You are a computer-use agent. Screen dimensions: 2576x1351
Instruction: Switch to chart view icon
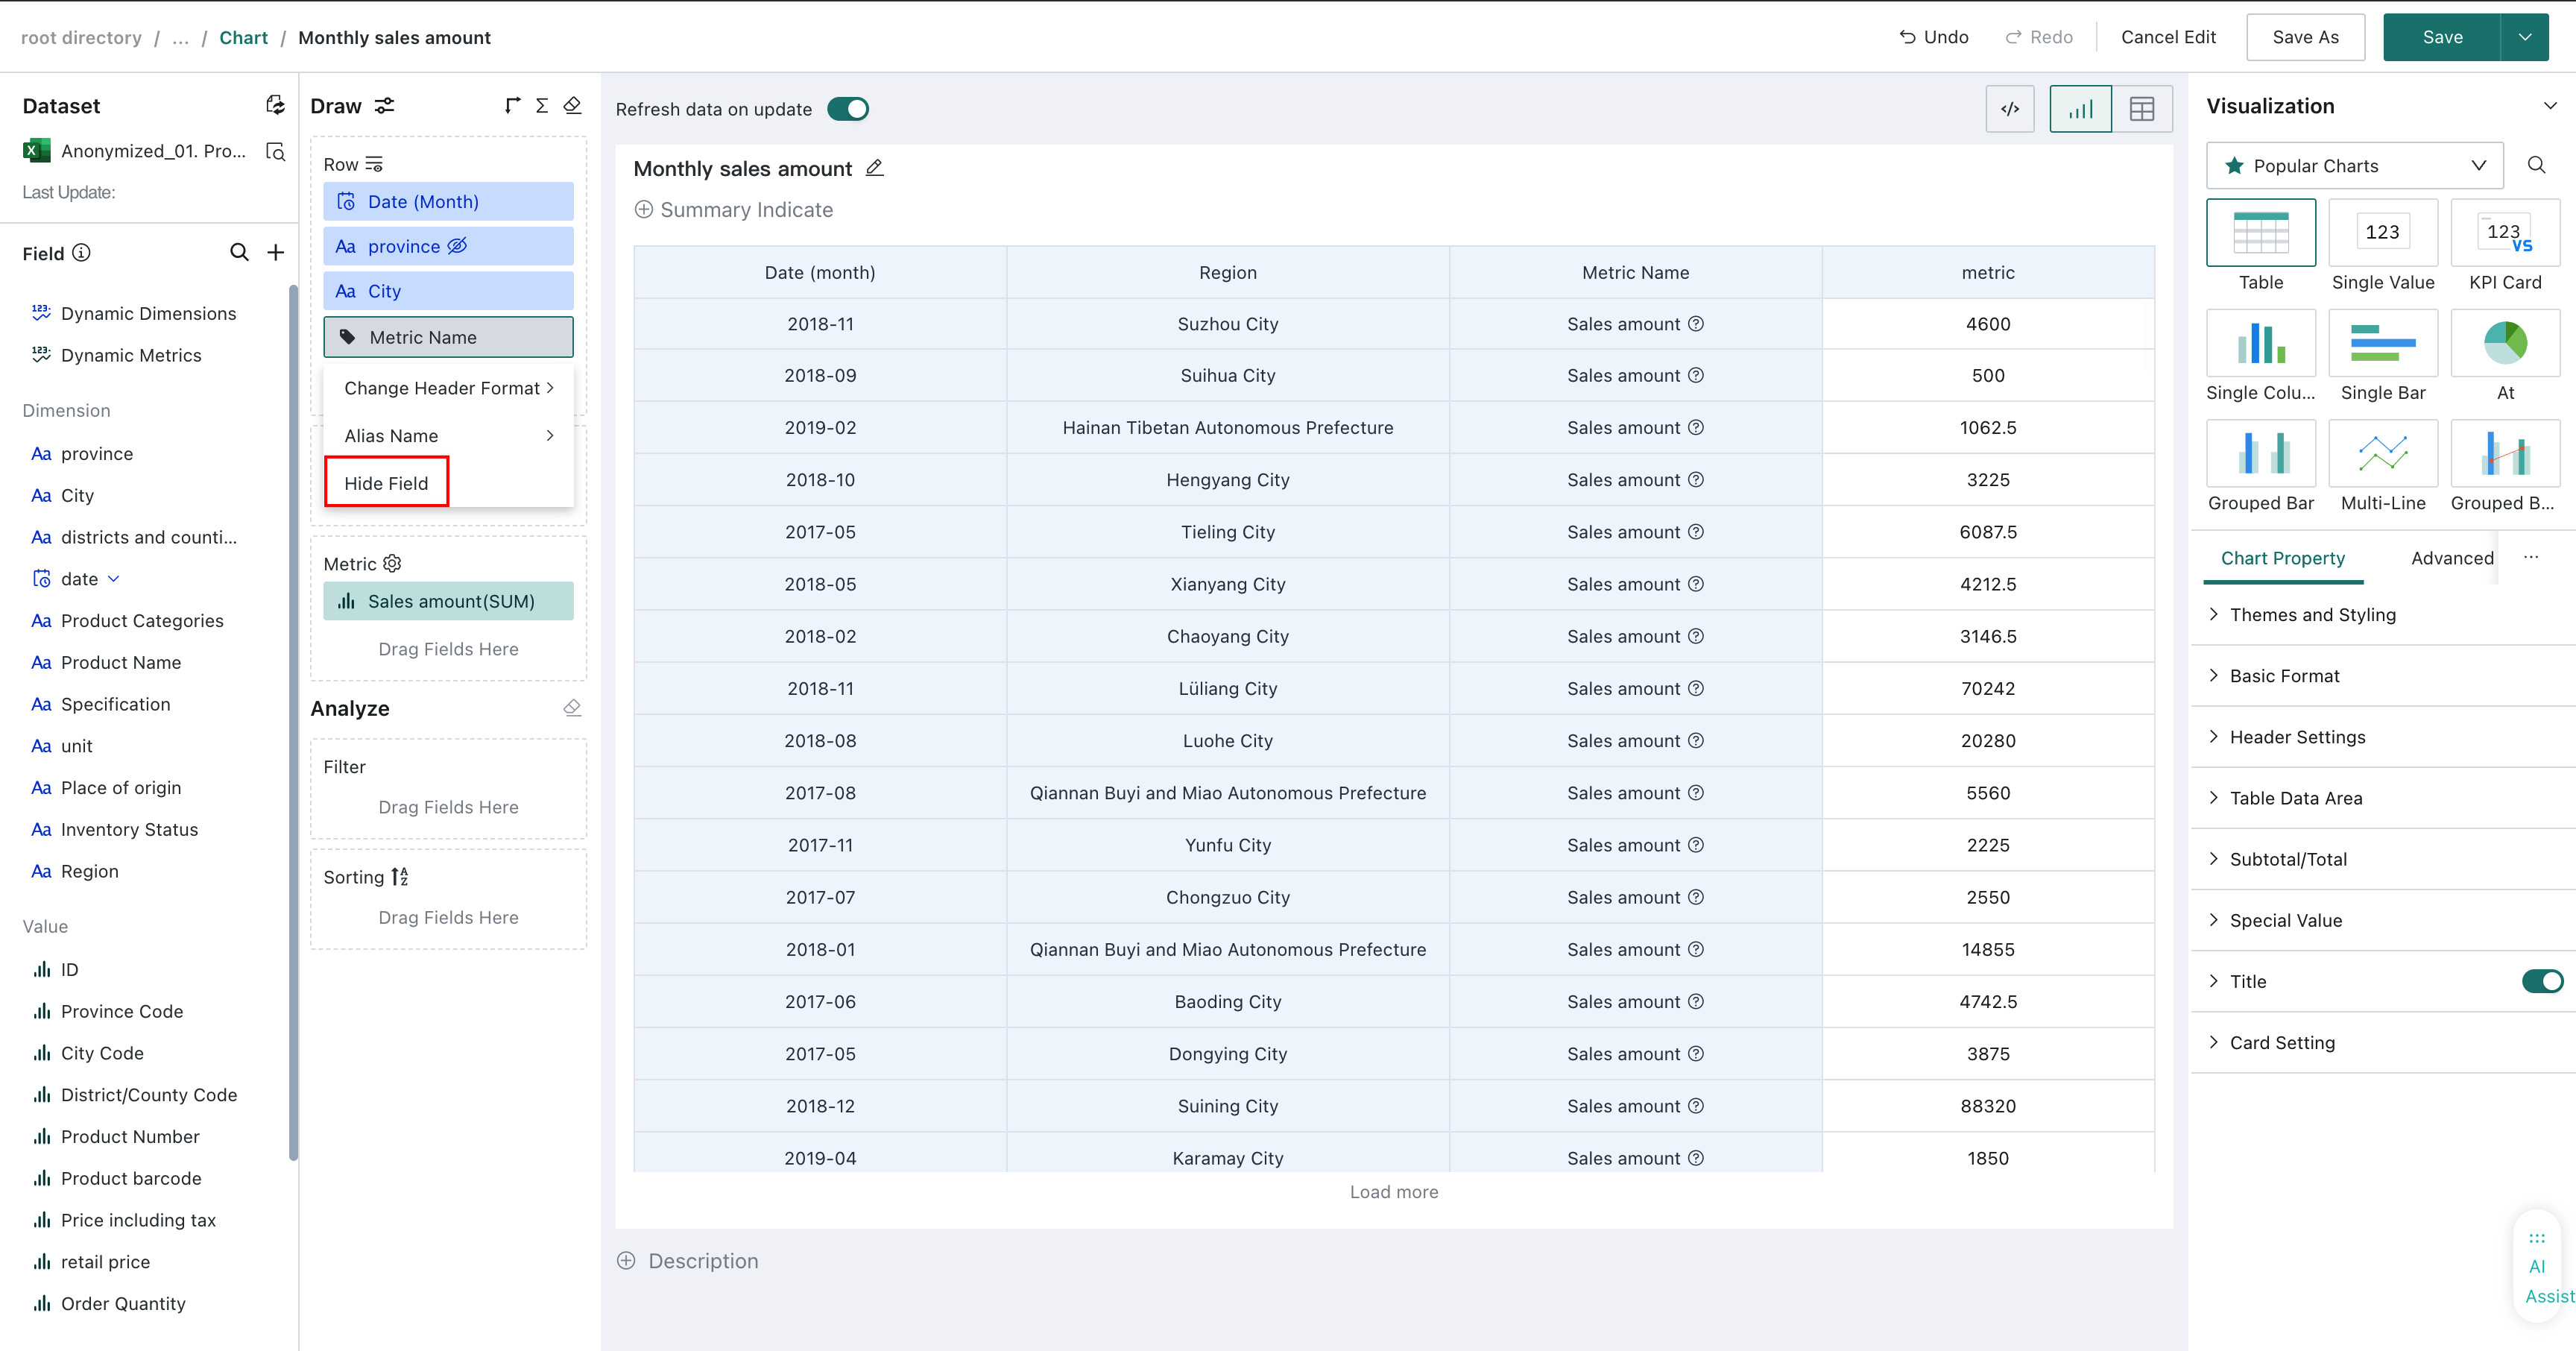[2080, 109]
